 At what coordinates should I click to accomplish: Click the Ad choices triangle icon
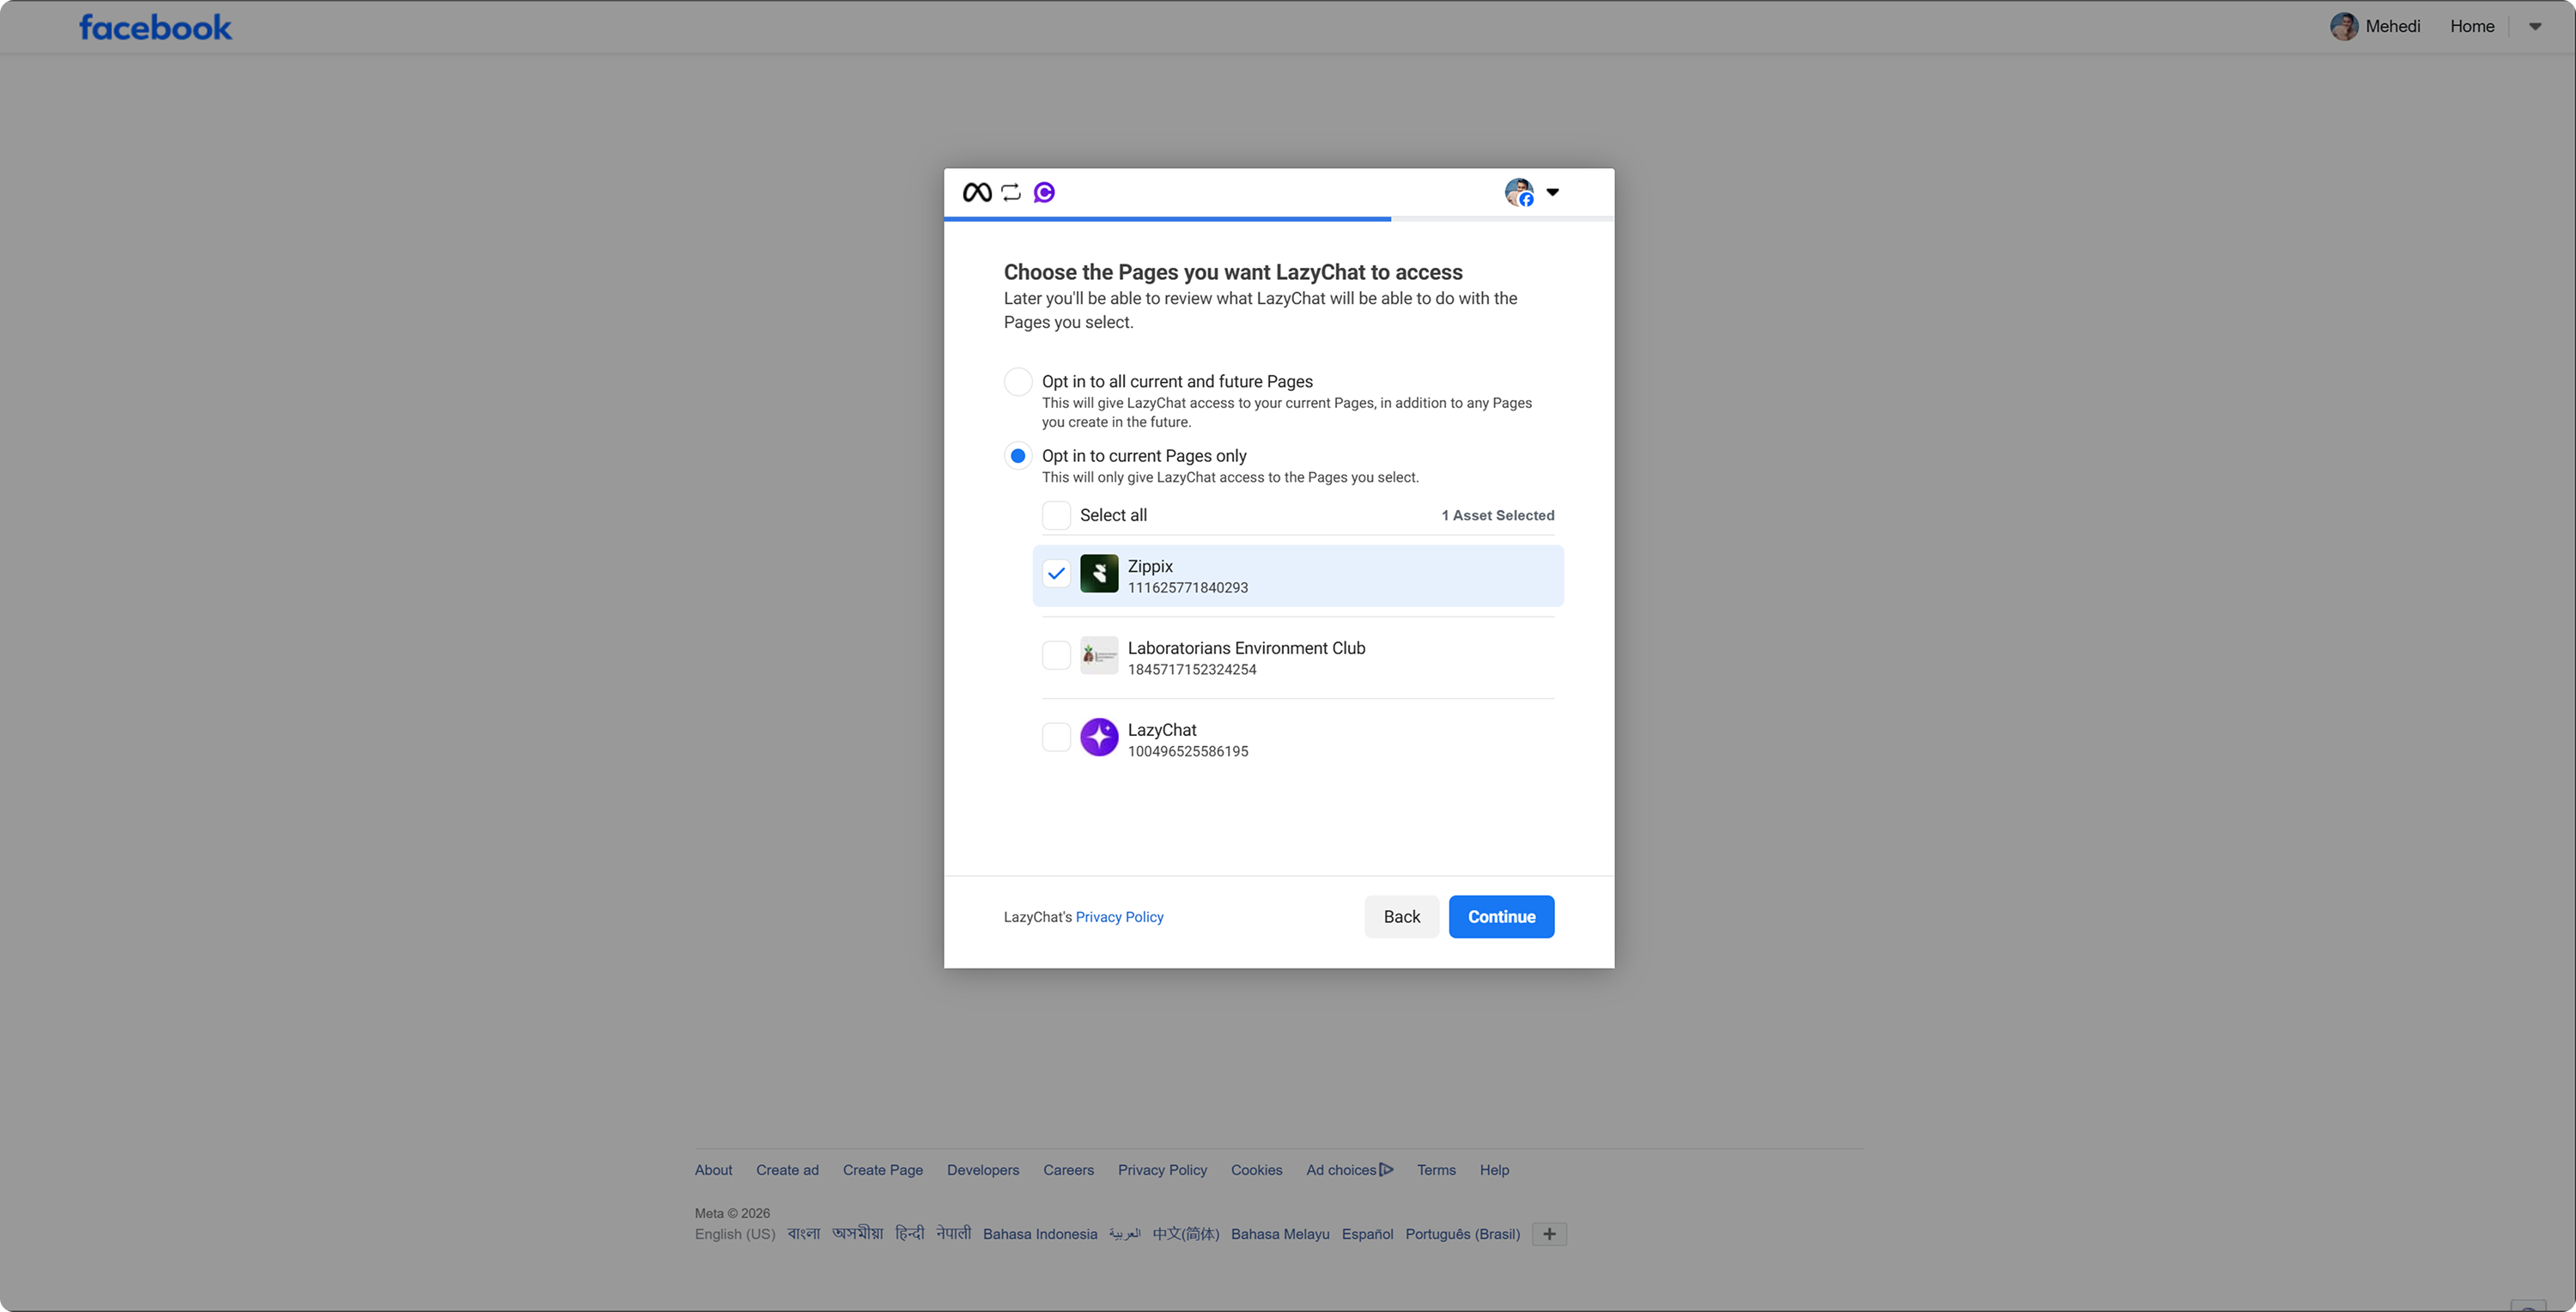tap(1386, 1169)
